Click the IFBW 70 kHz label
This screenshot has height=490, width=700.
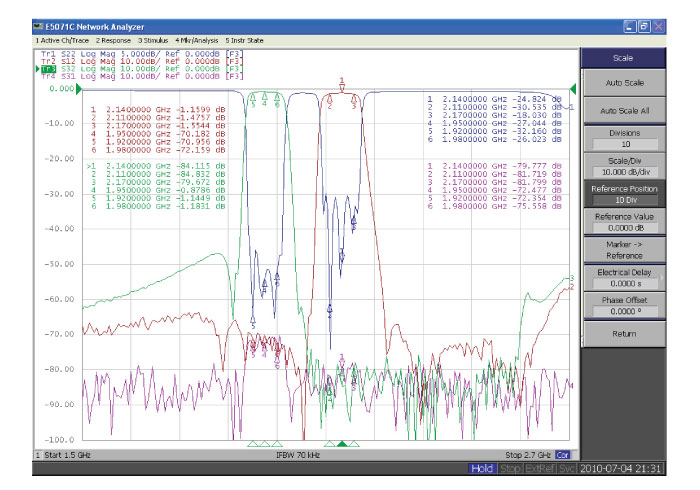[298, 455]
